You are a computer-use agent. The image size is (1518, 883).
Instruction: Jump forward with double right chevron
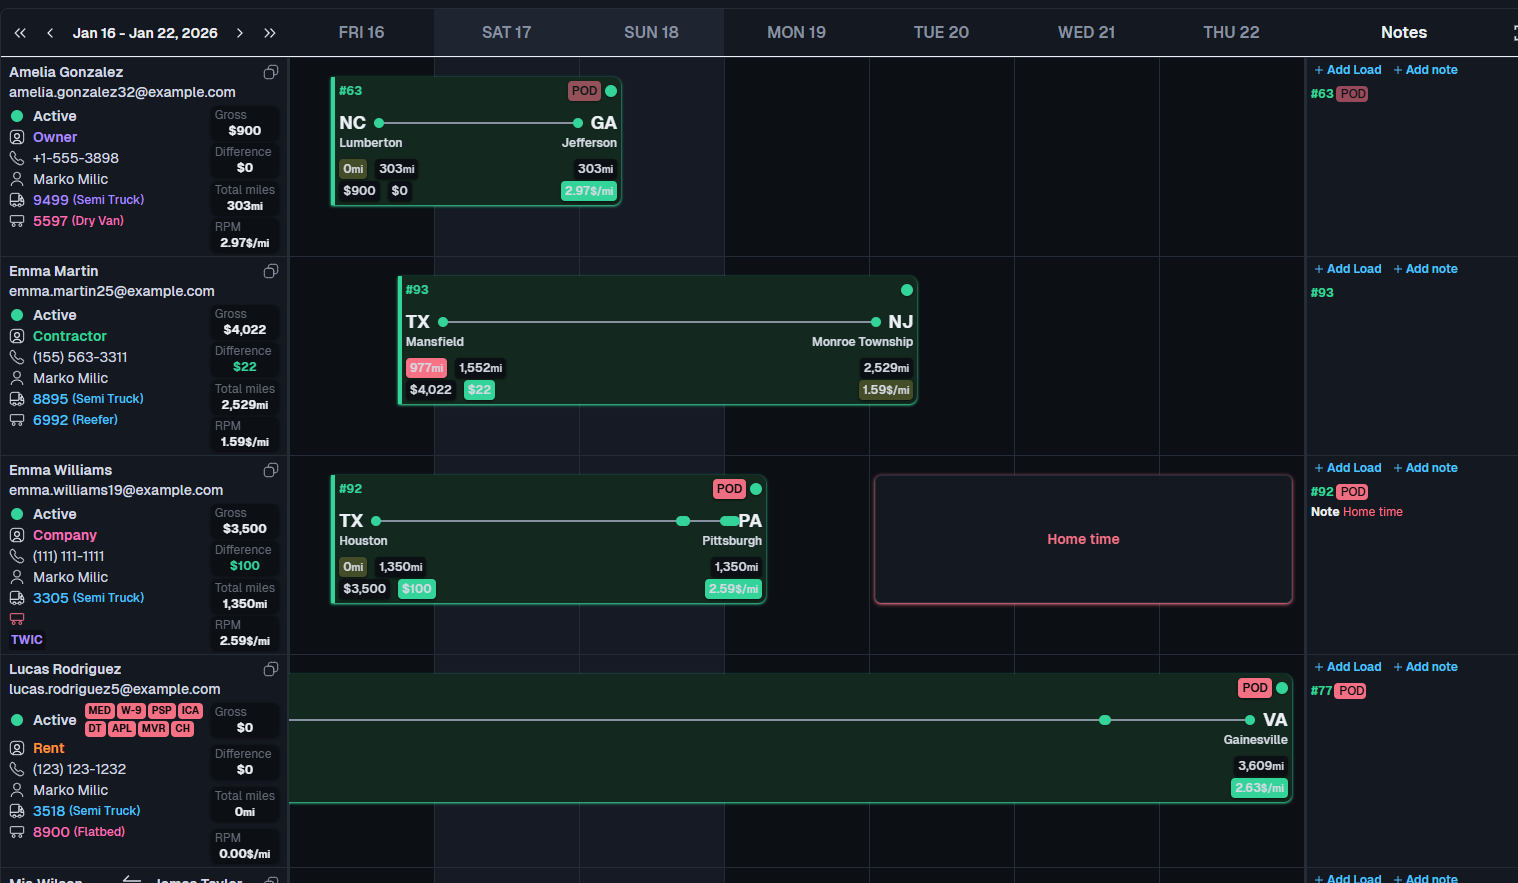click(270, 33)
